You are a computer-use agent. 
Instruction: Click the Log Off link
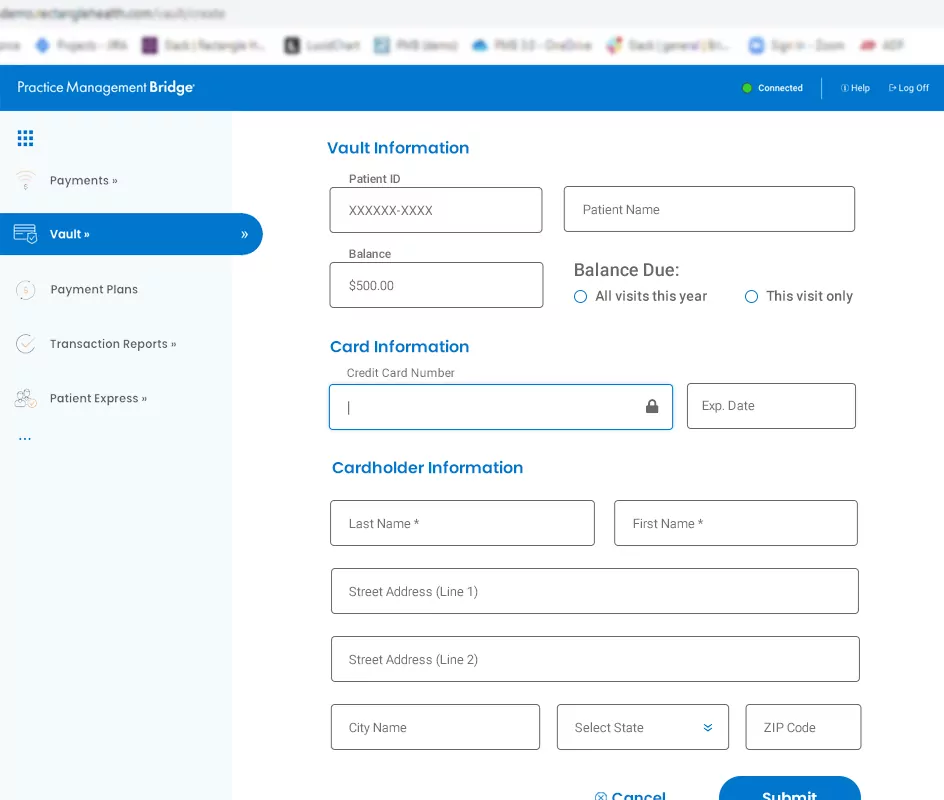(x=909, y=88)
